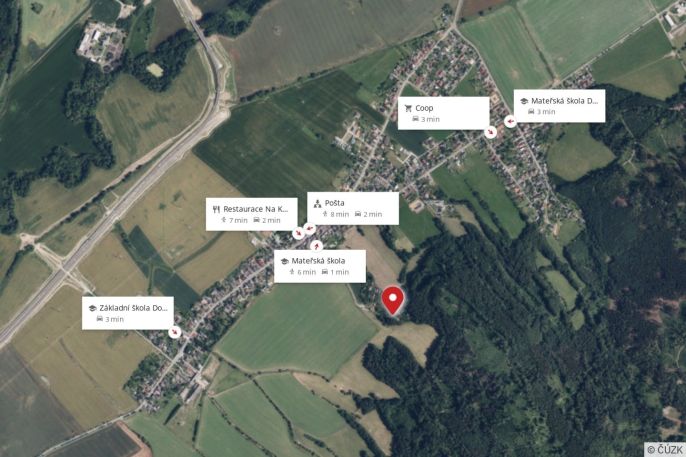Click the arrow marker under the Pošta label
This screenshot has height=457, width=686.
pyautogui.click(x=310, y=228)
